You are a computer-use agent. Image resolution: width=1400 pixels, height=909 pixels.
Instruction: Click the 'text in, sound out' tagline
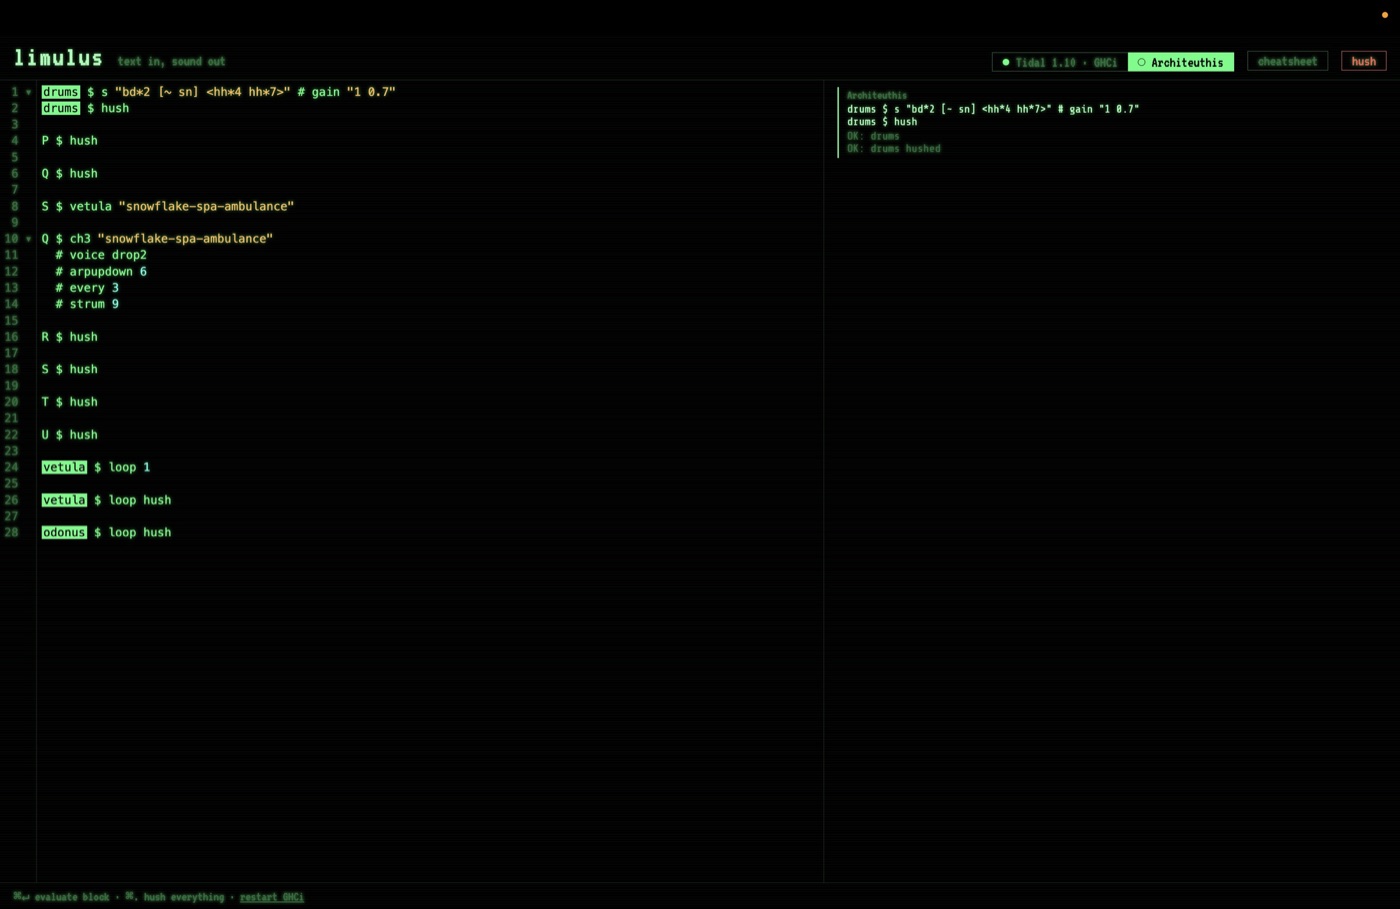tap(171, 62)
